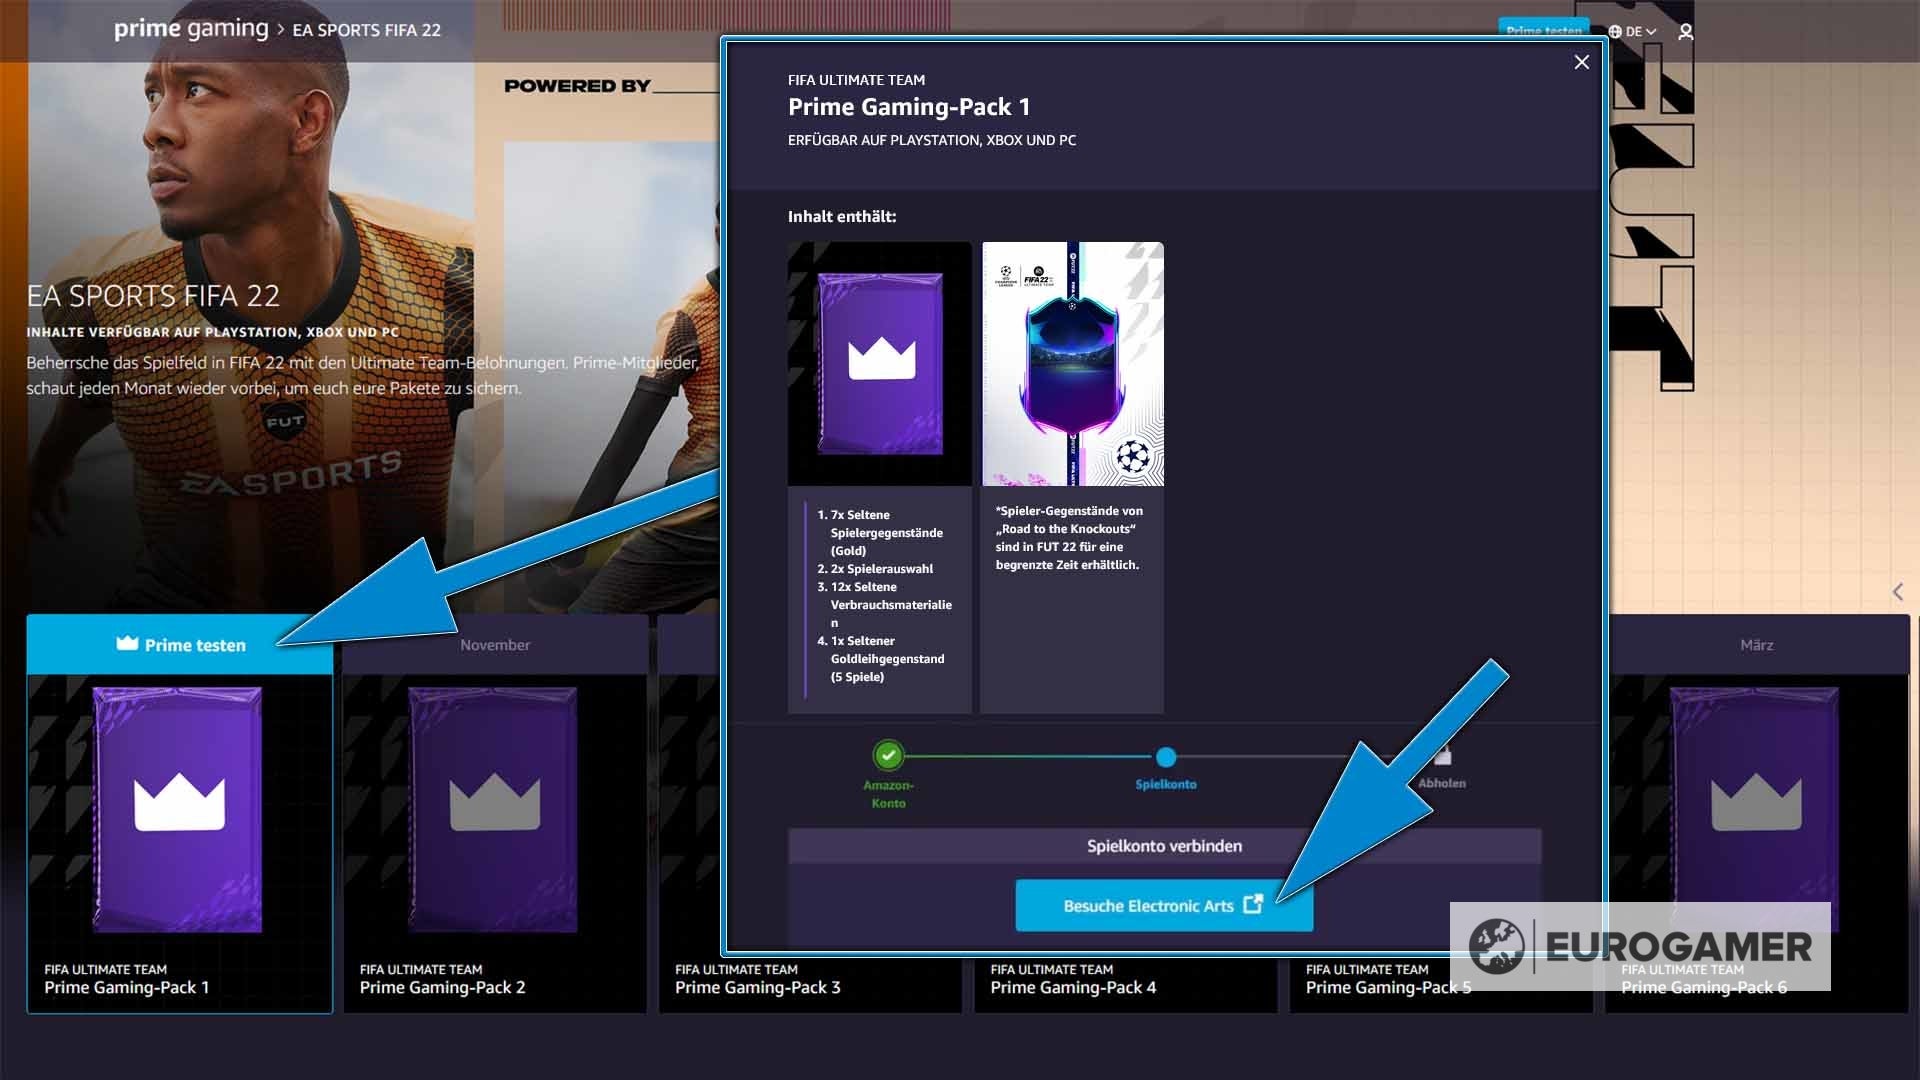
Task: Select the März tab
Action: click(1756, 645)
